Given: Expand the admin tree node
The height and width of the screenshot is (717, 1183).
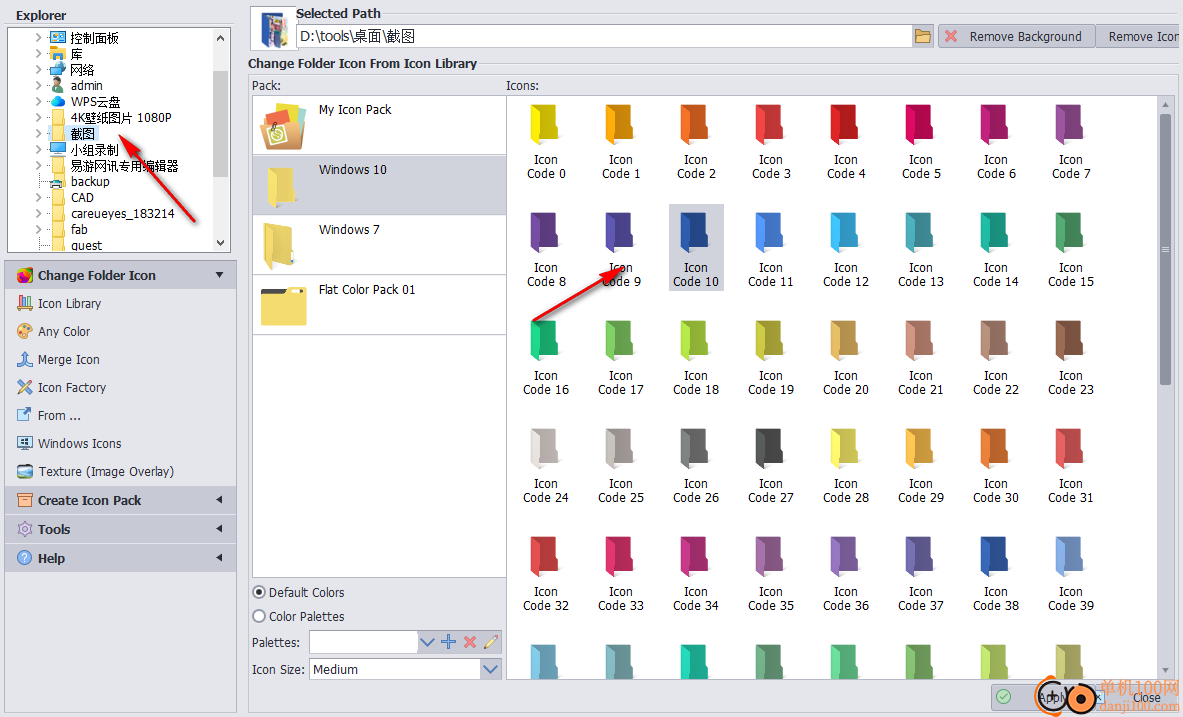Looking at the screenshot, I should pos(38,85).
